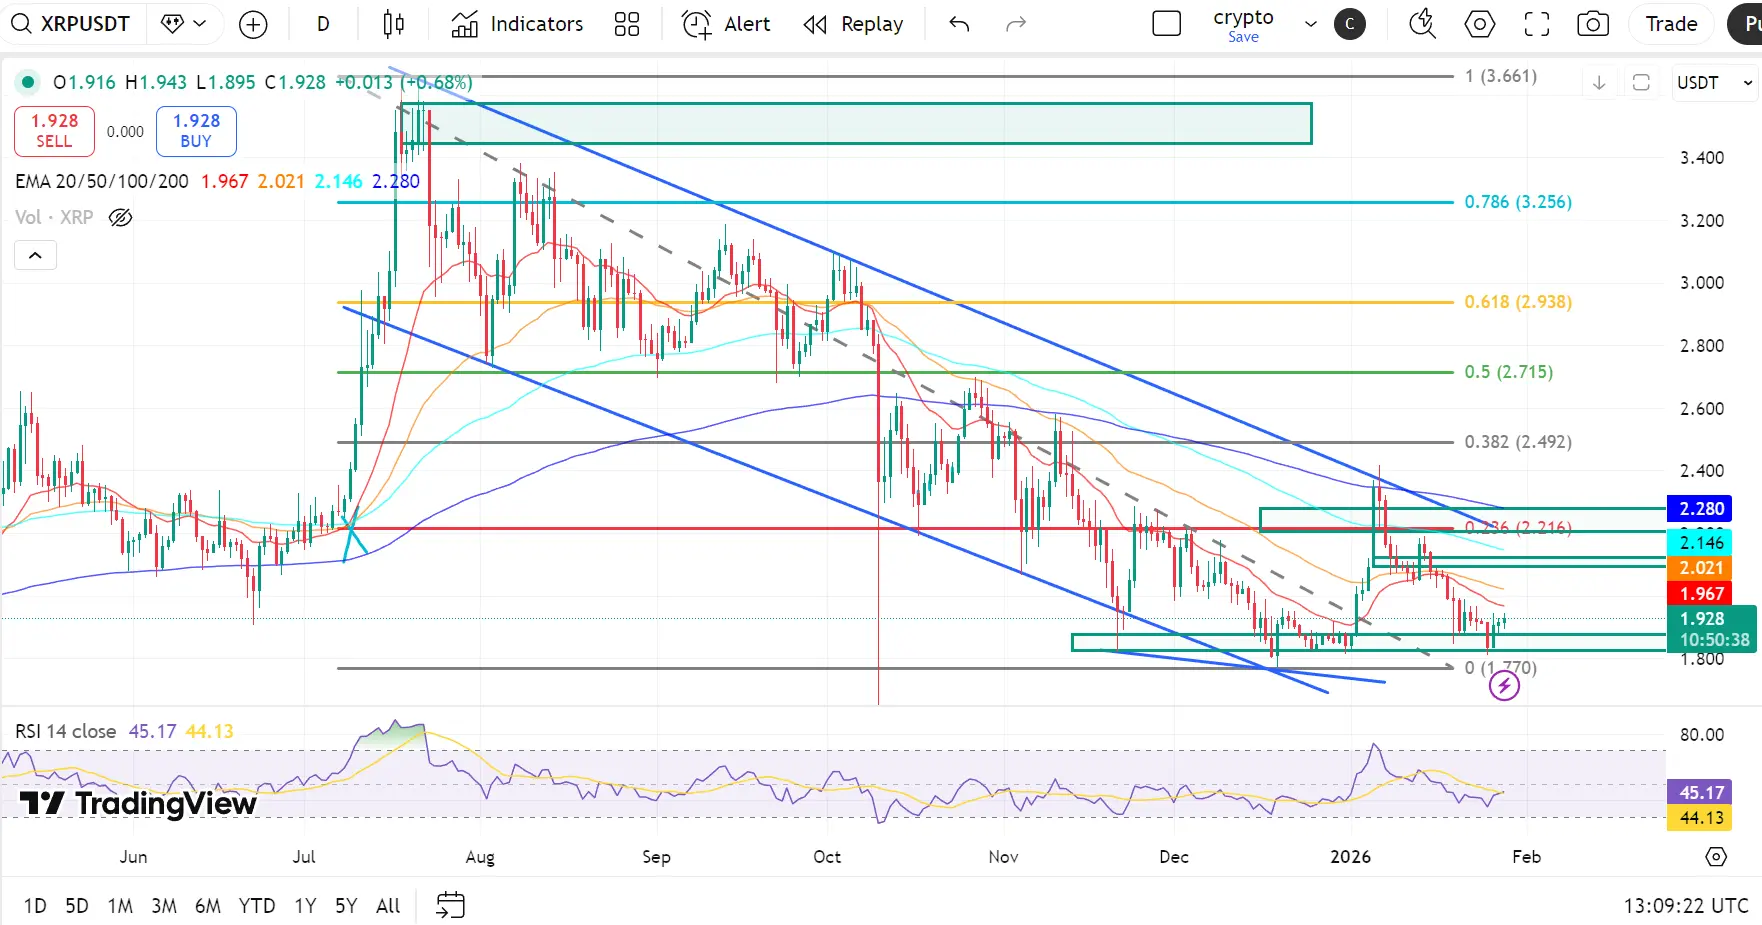
Task: Click the RSI 45.17 scale label
Action: [x=1702, y=792]
